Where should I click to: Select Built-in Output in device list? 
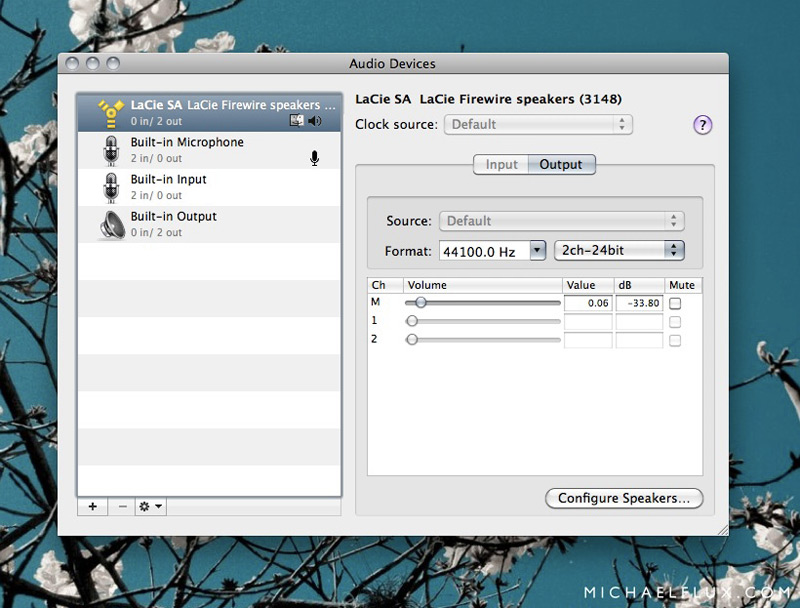tap(209, 224)
